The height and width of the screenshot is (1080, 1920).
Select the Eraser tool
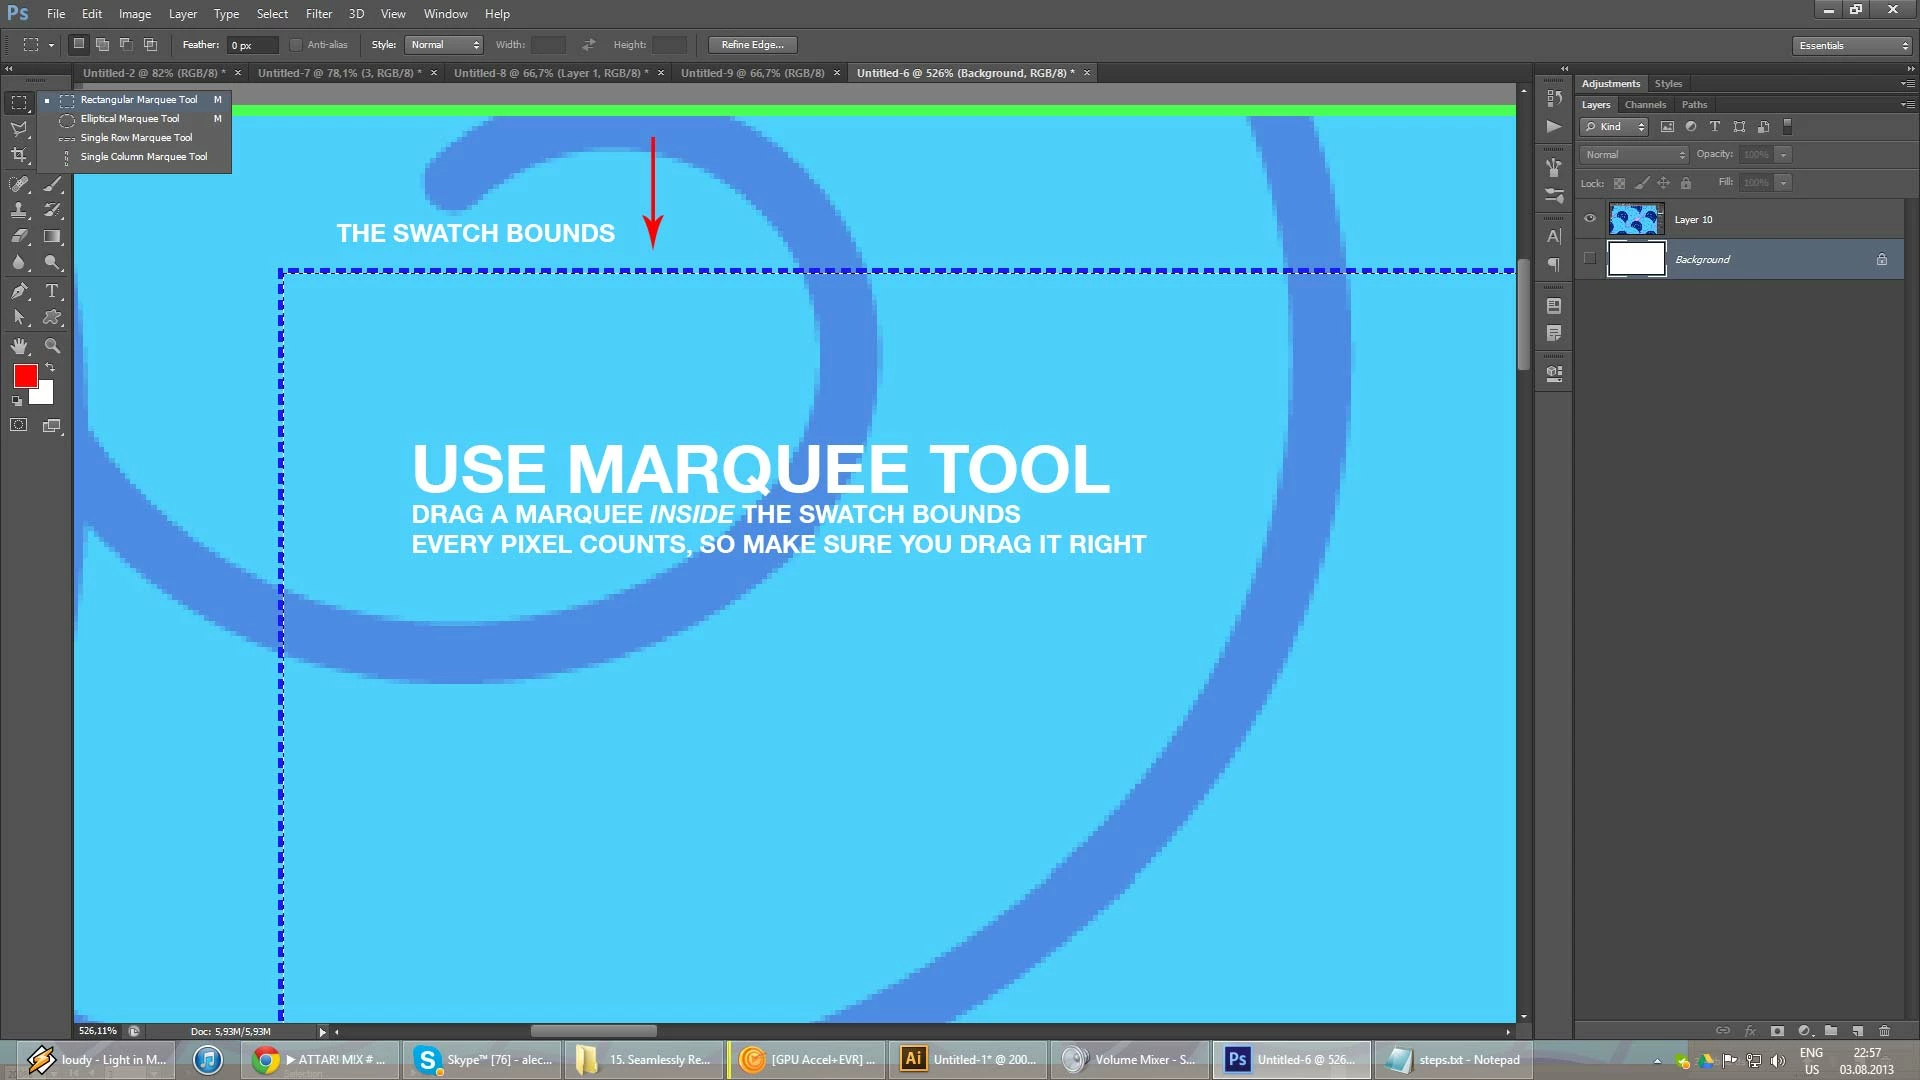[19, 237]
